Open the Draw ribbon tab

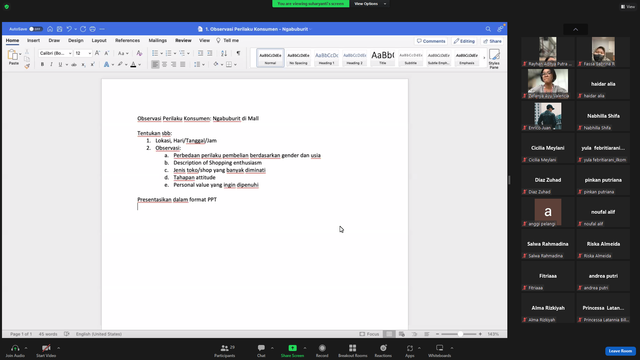(54, 40)
